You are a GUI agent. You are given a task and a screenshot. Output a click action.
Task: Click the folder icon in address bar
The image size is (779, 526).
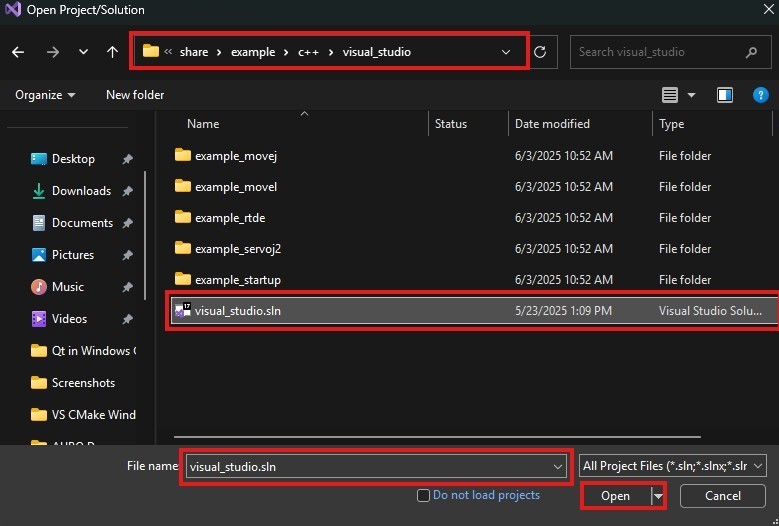[151, 51]
